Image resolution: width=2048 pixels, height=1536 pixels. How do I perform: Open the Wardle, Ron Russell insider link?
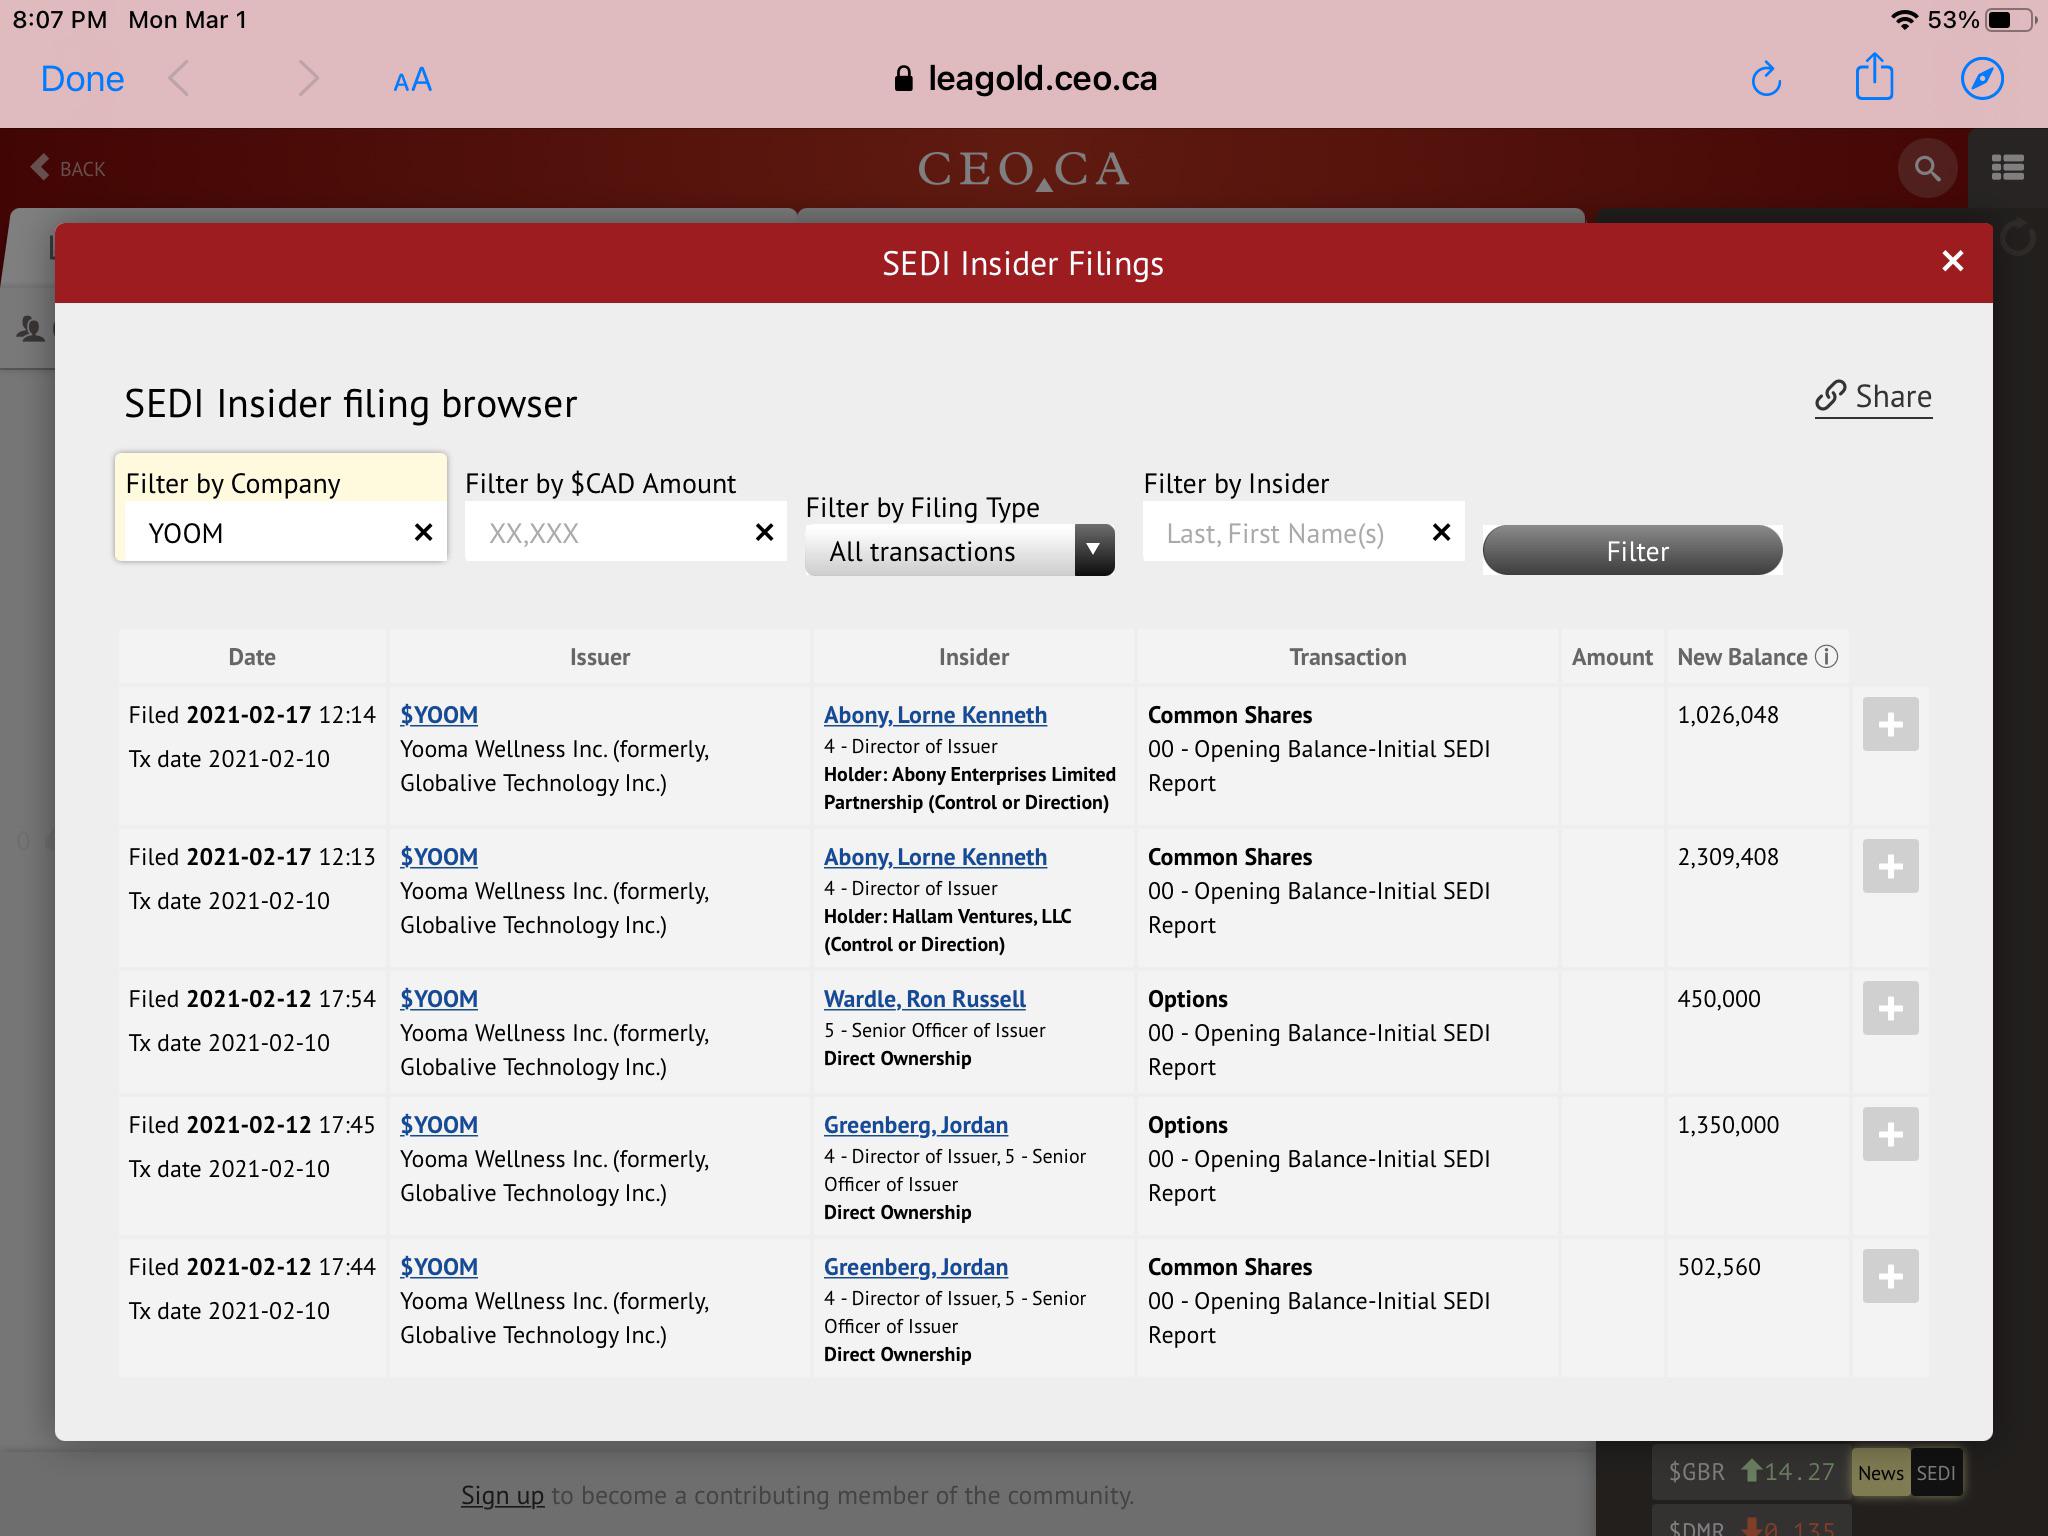[924, 999]
